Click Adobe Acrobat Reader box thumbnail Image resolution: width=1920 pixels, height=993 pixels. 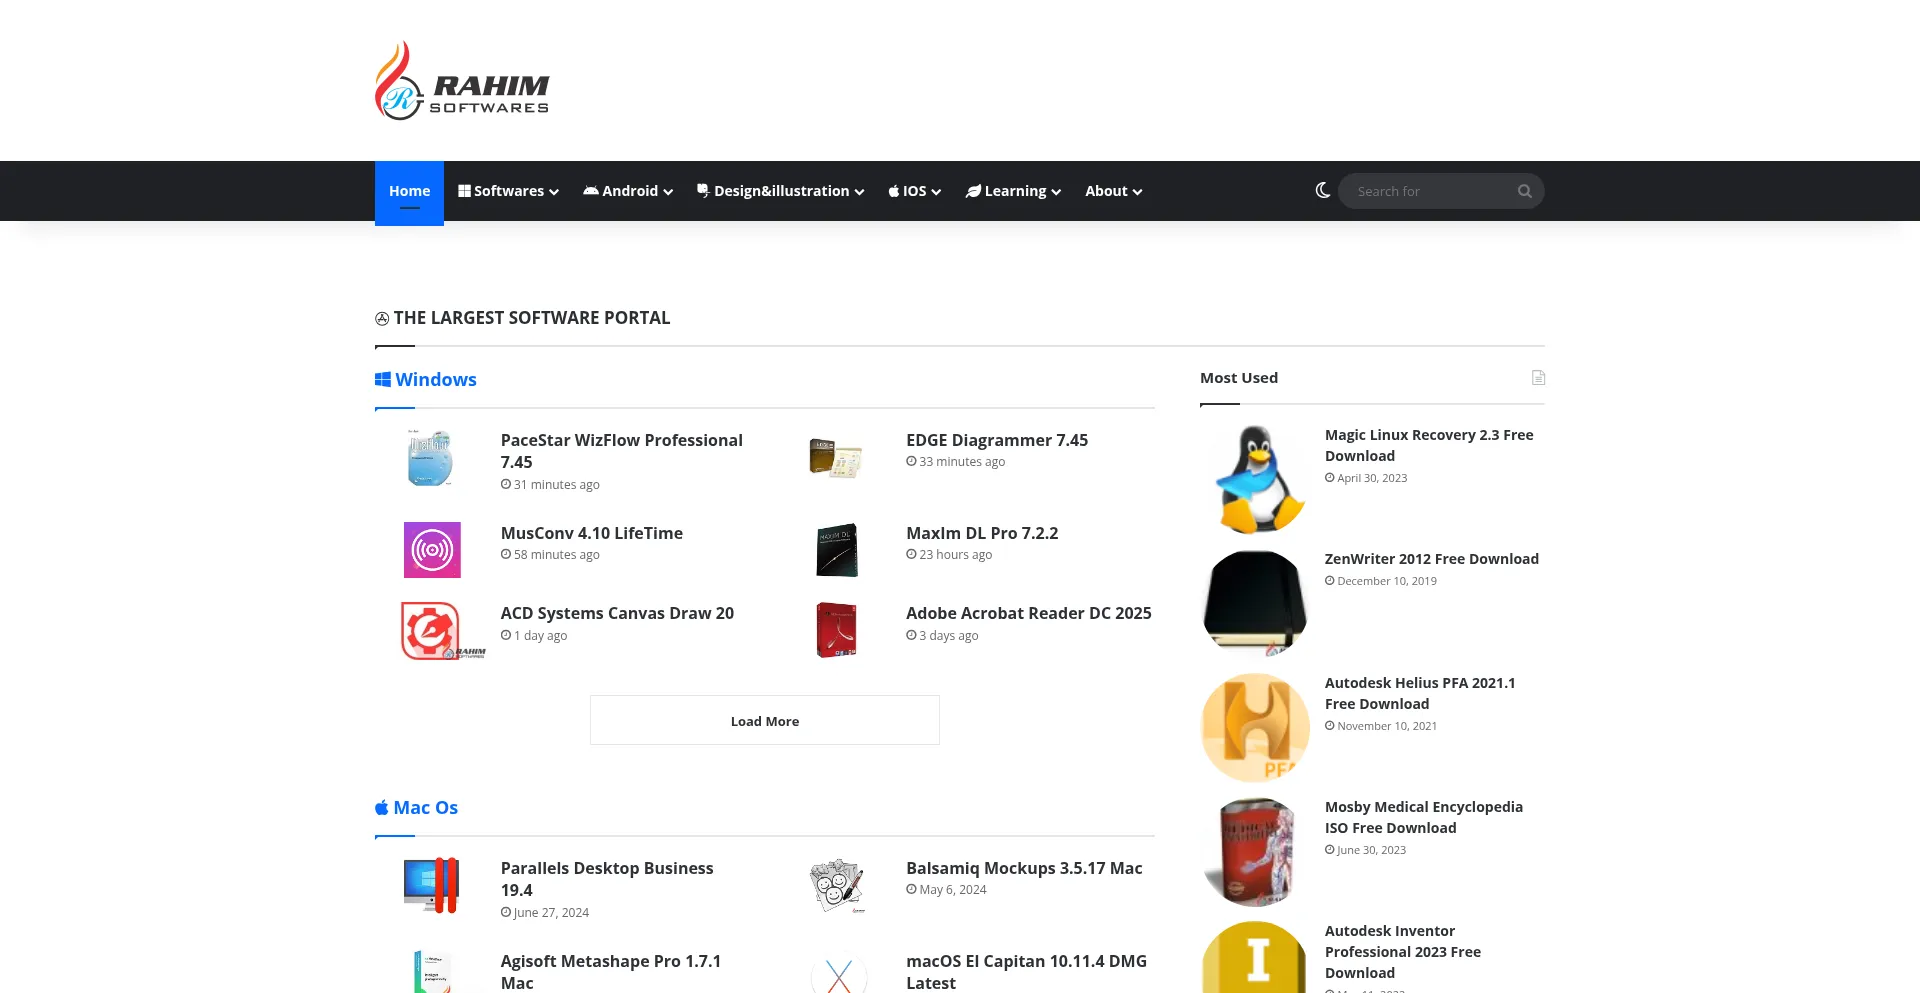[837, 630]
